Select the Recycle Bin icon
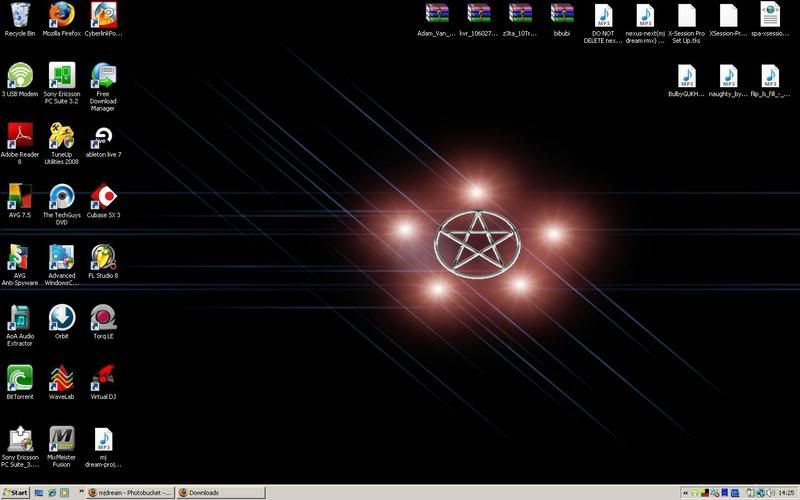 click(x=20, y=15)
